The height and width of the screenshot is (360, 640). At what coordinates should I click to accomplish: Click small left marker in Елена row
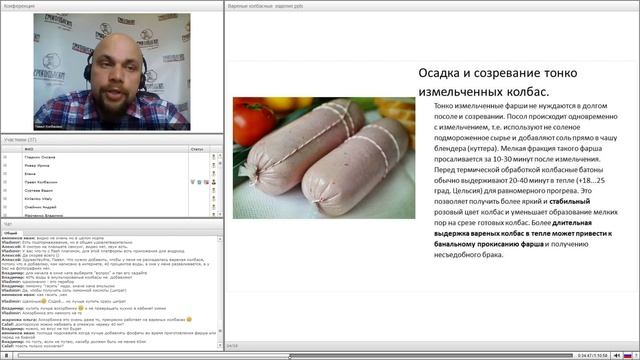pyautogui.click(x=5, y=174)
